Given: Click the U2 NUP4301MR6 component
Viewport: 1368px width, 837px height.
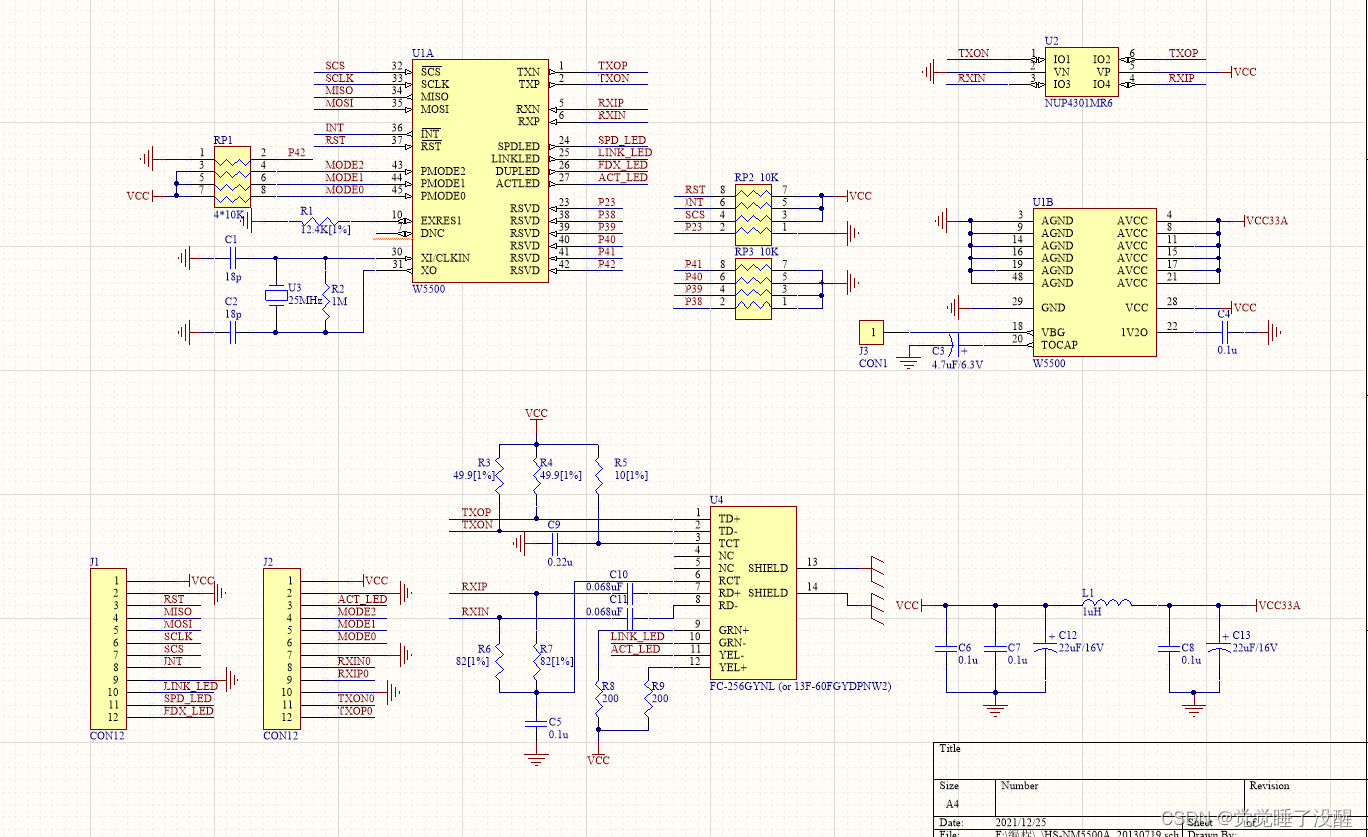Looking at the screenshot, I should click(1080, 72).
